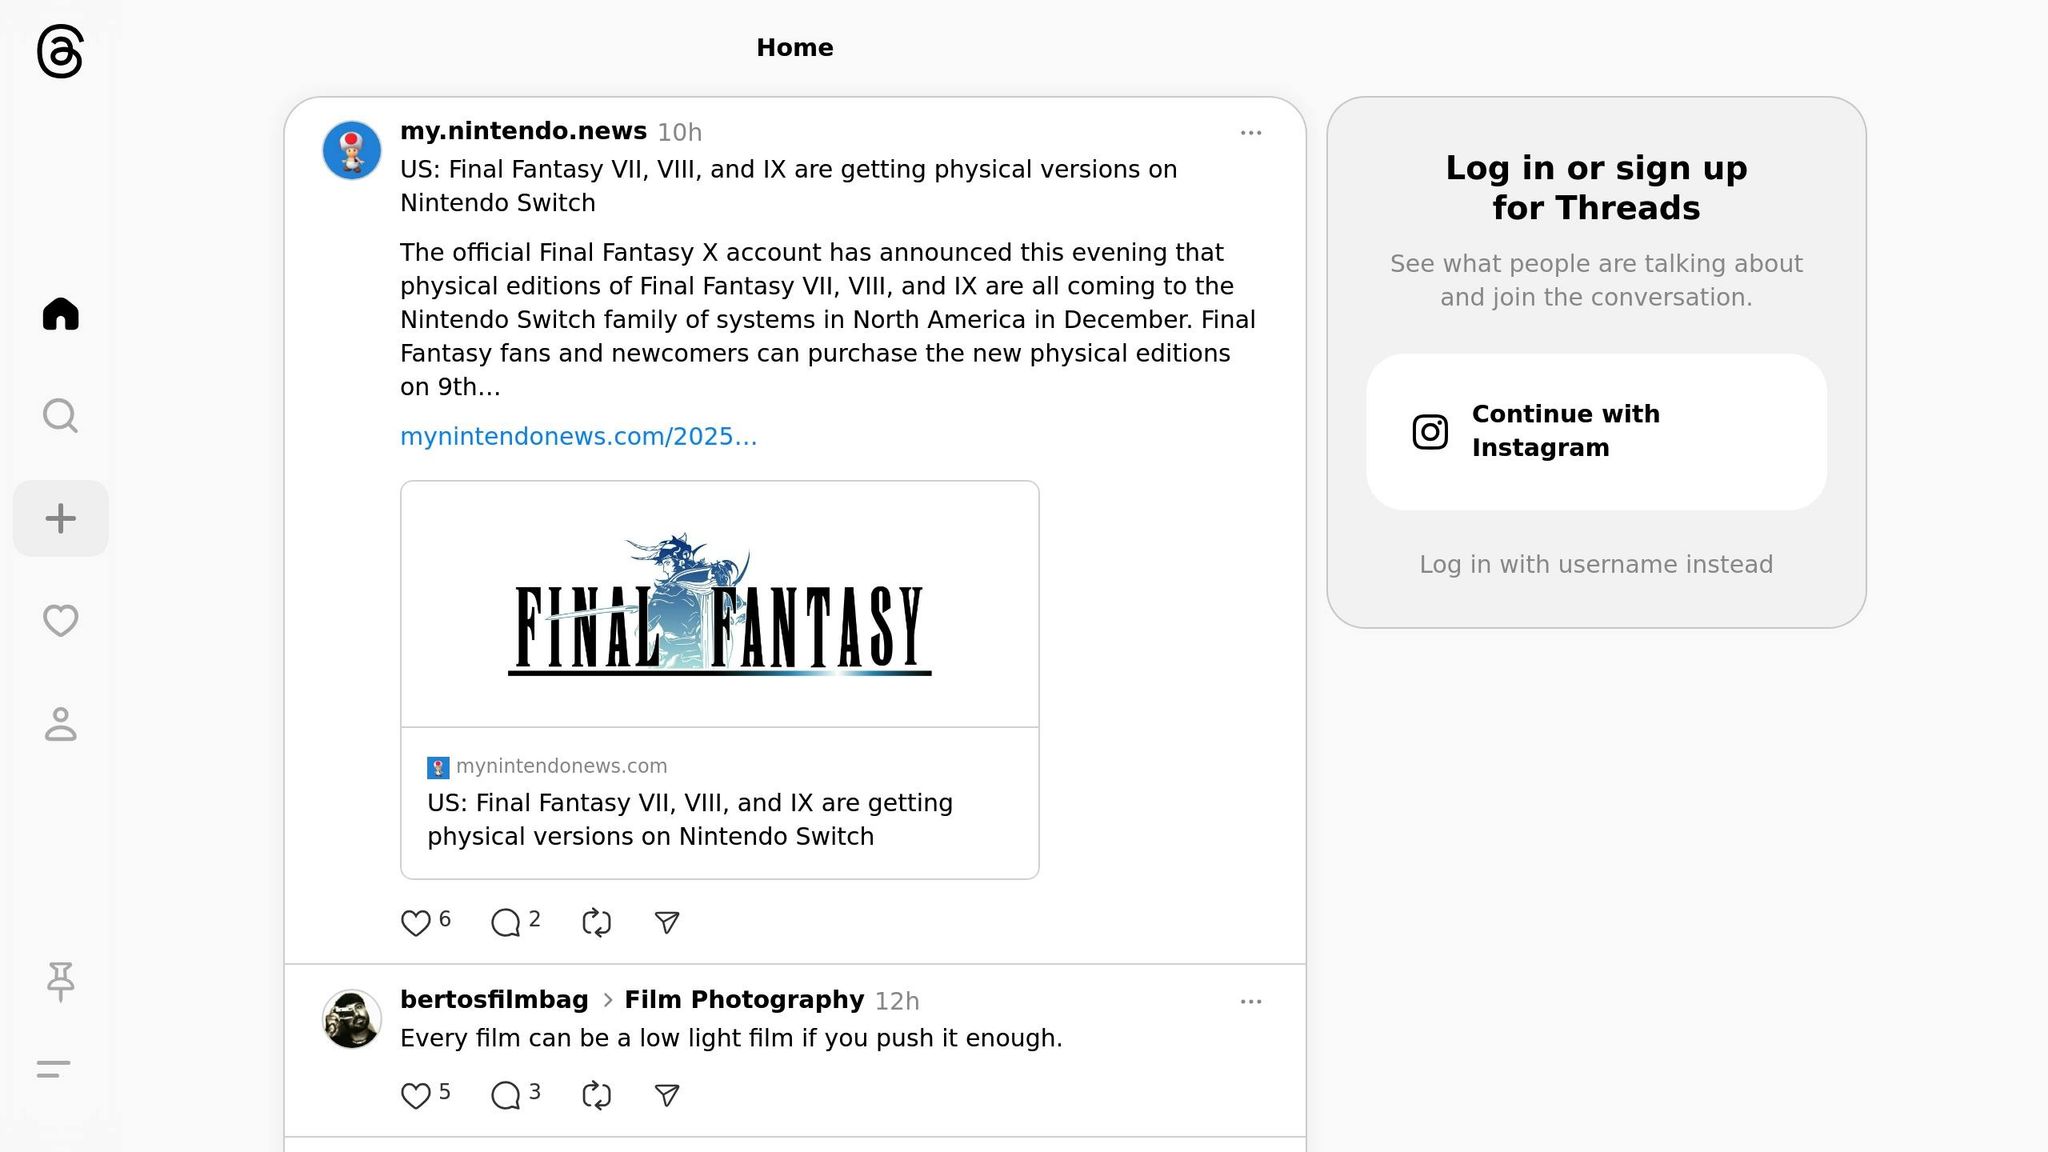This screenshot has width=2048, height=1152.
Task: Open the Search magnifier in the sidebar
Action: (61, 416)
